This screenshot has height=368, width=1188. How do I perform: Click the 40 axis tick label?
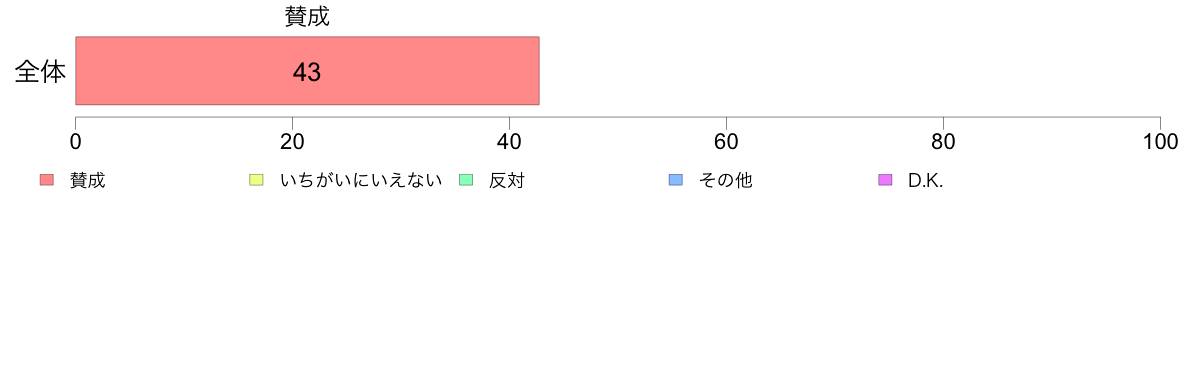click(509, 142)
